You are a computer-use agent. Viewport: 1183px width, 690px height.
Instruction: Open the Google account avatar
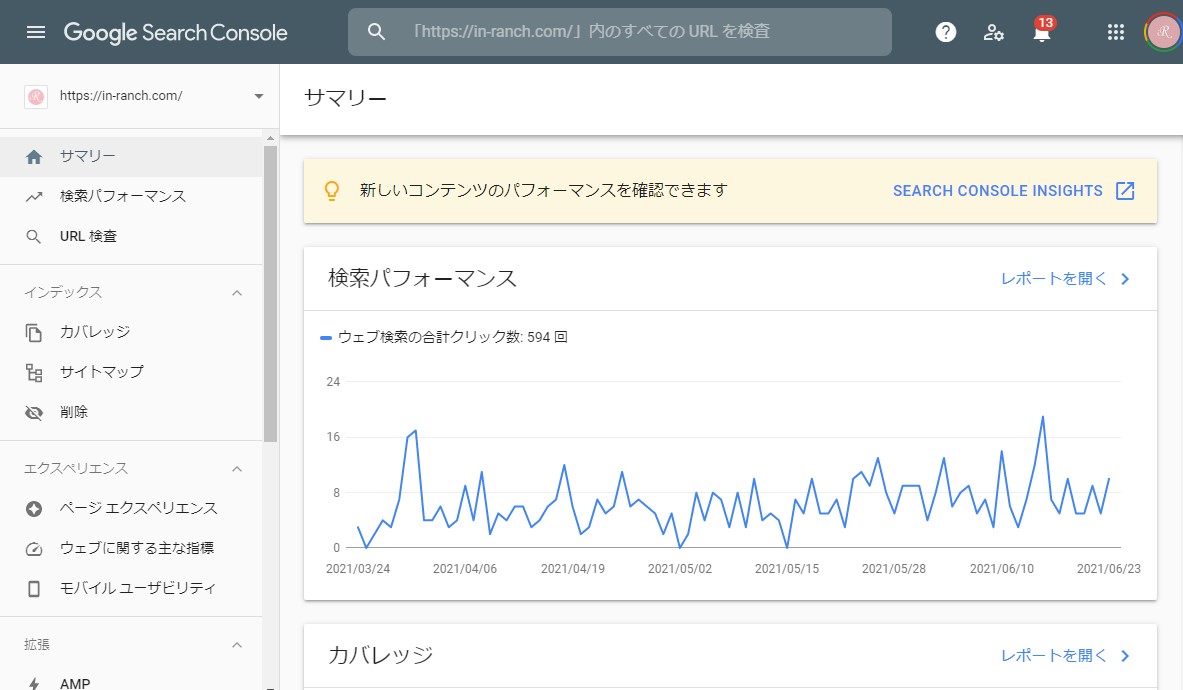(1163, 32)
